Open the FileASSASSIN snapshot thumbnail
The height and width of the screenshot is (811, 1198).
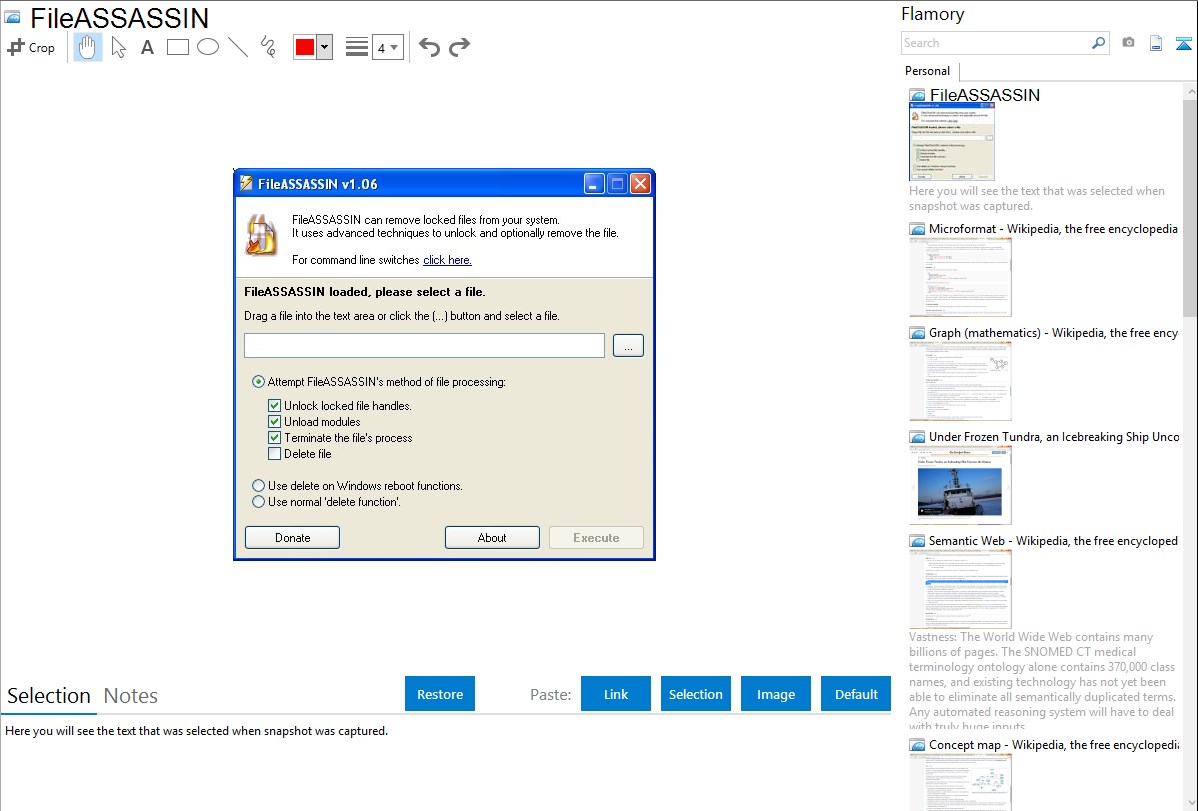click(x=952, y=141)
